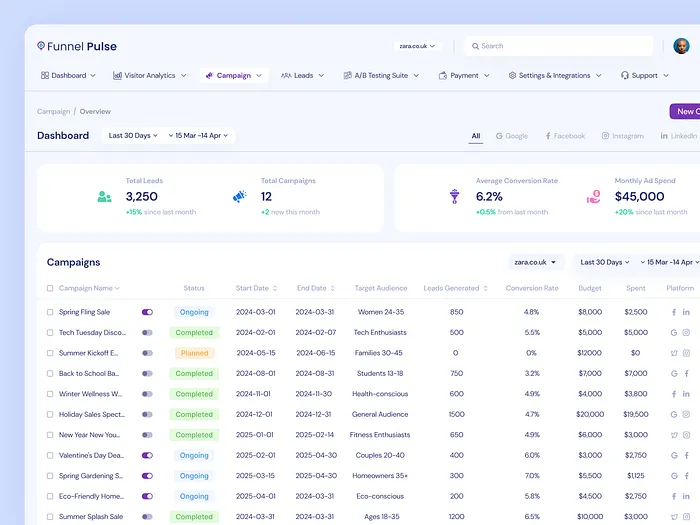Turn off the Spring Gardening toggle
This screenshot has height=525, width=700.
tap(147, 476)
